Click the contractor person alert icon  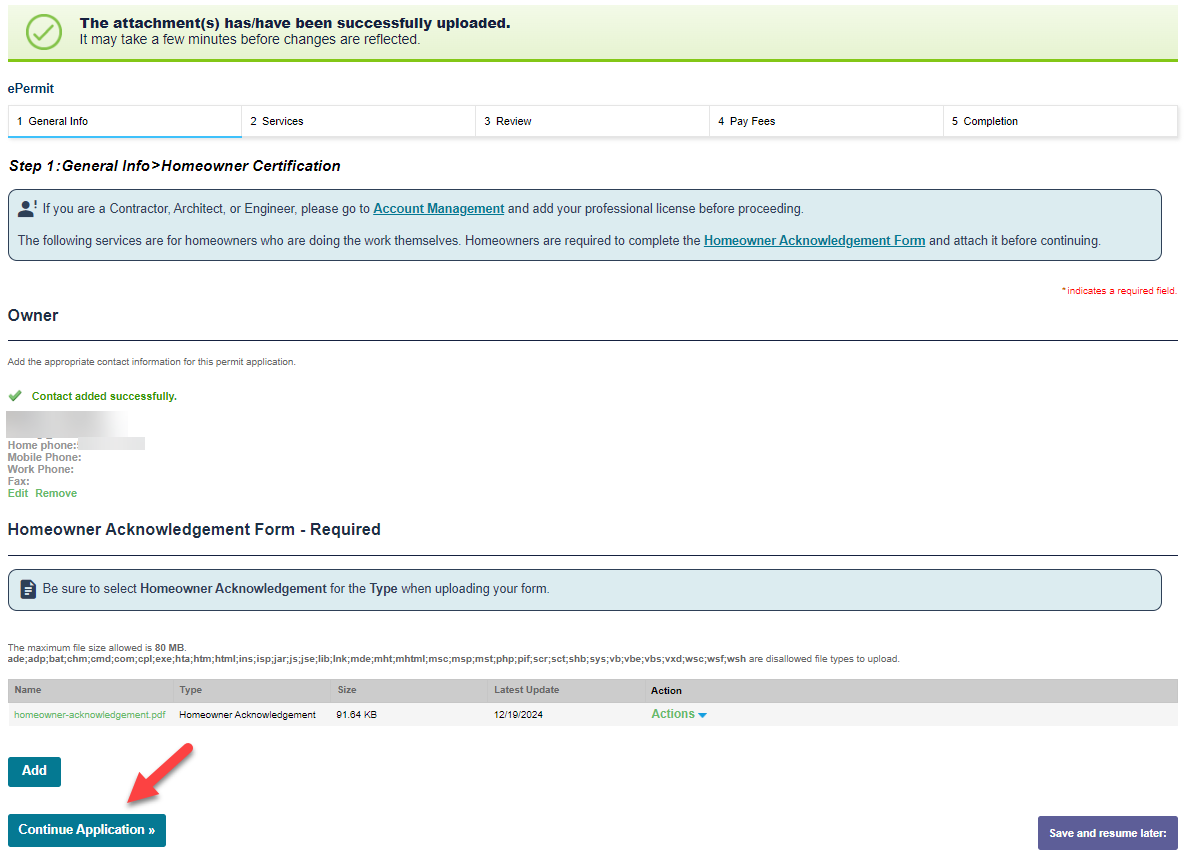28,209
